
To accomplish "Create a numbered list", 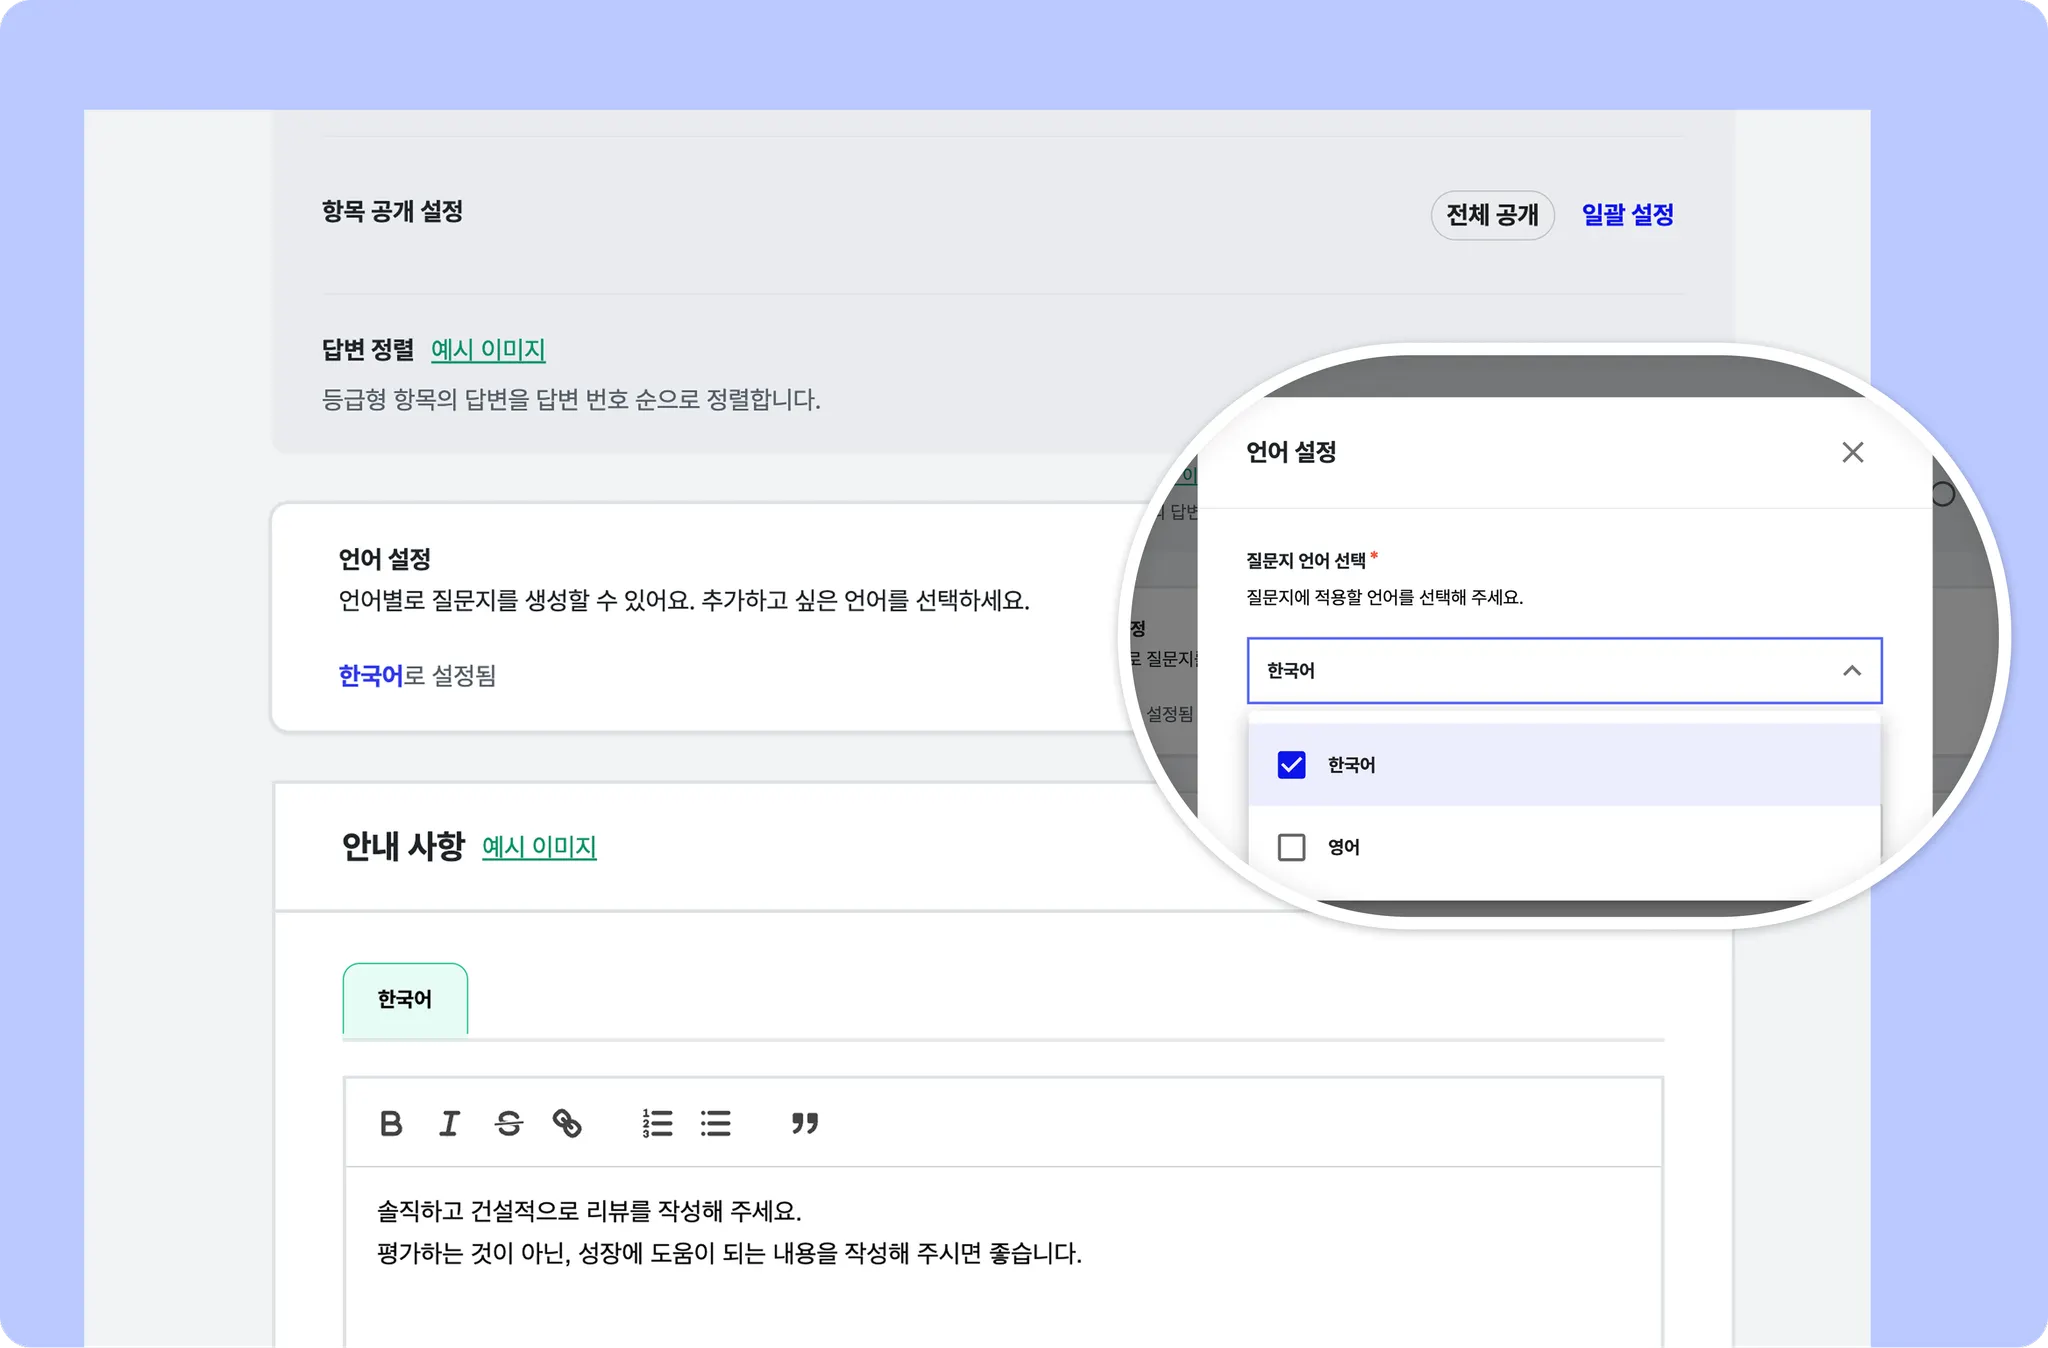I will click(x=657, y=1123).
